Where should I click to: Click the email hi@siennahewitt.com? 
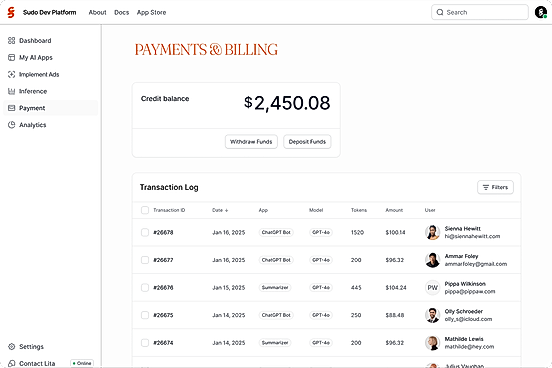tap(472, 236)
